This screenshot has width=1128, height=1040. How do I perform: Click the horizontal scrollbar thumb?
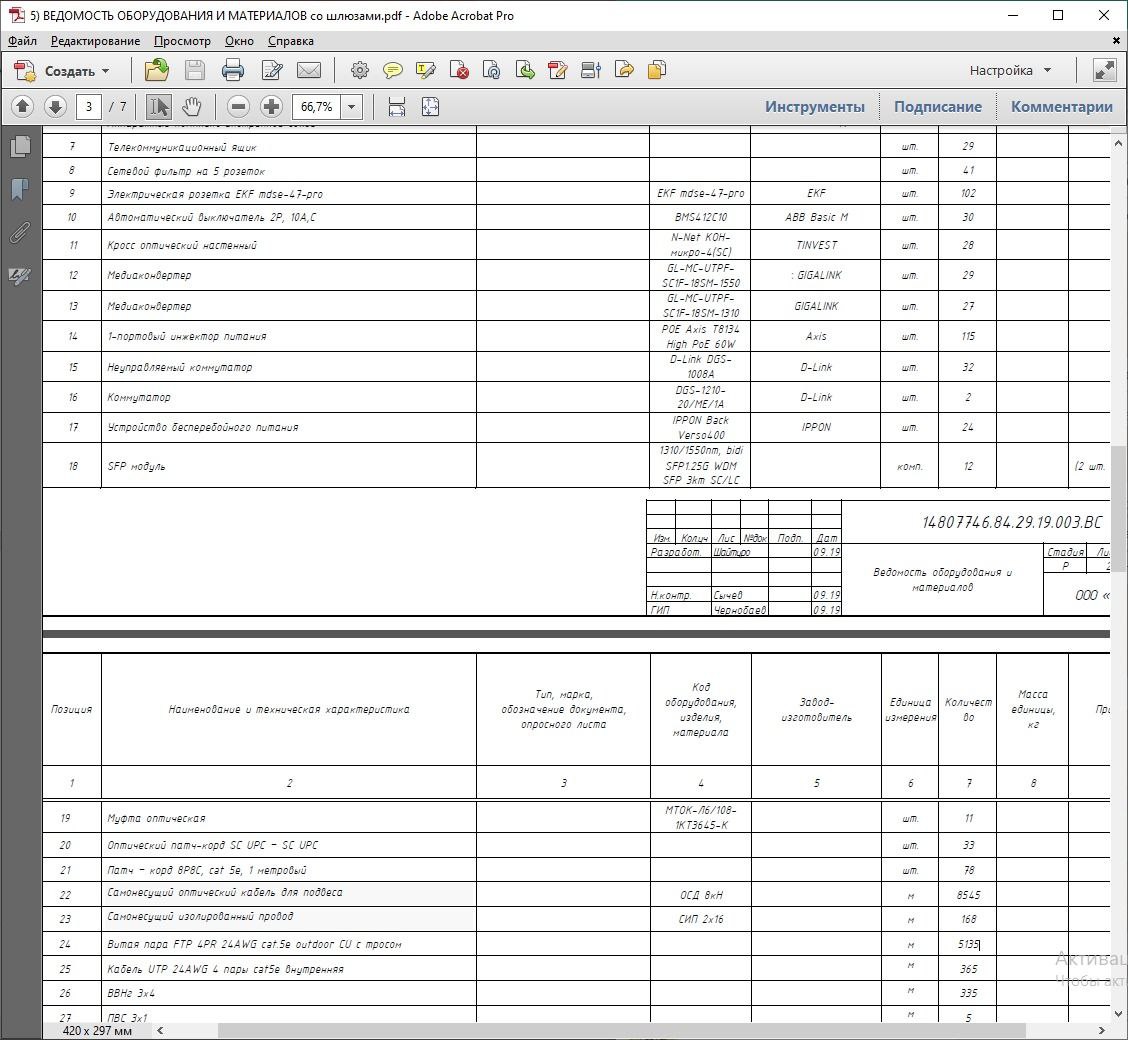[x=621, y=1030]
